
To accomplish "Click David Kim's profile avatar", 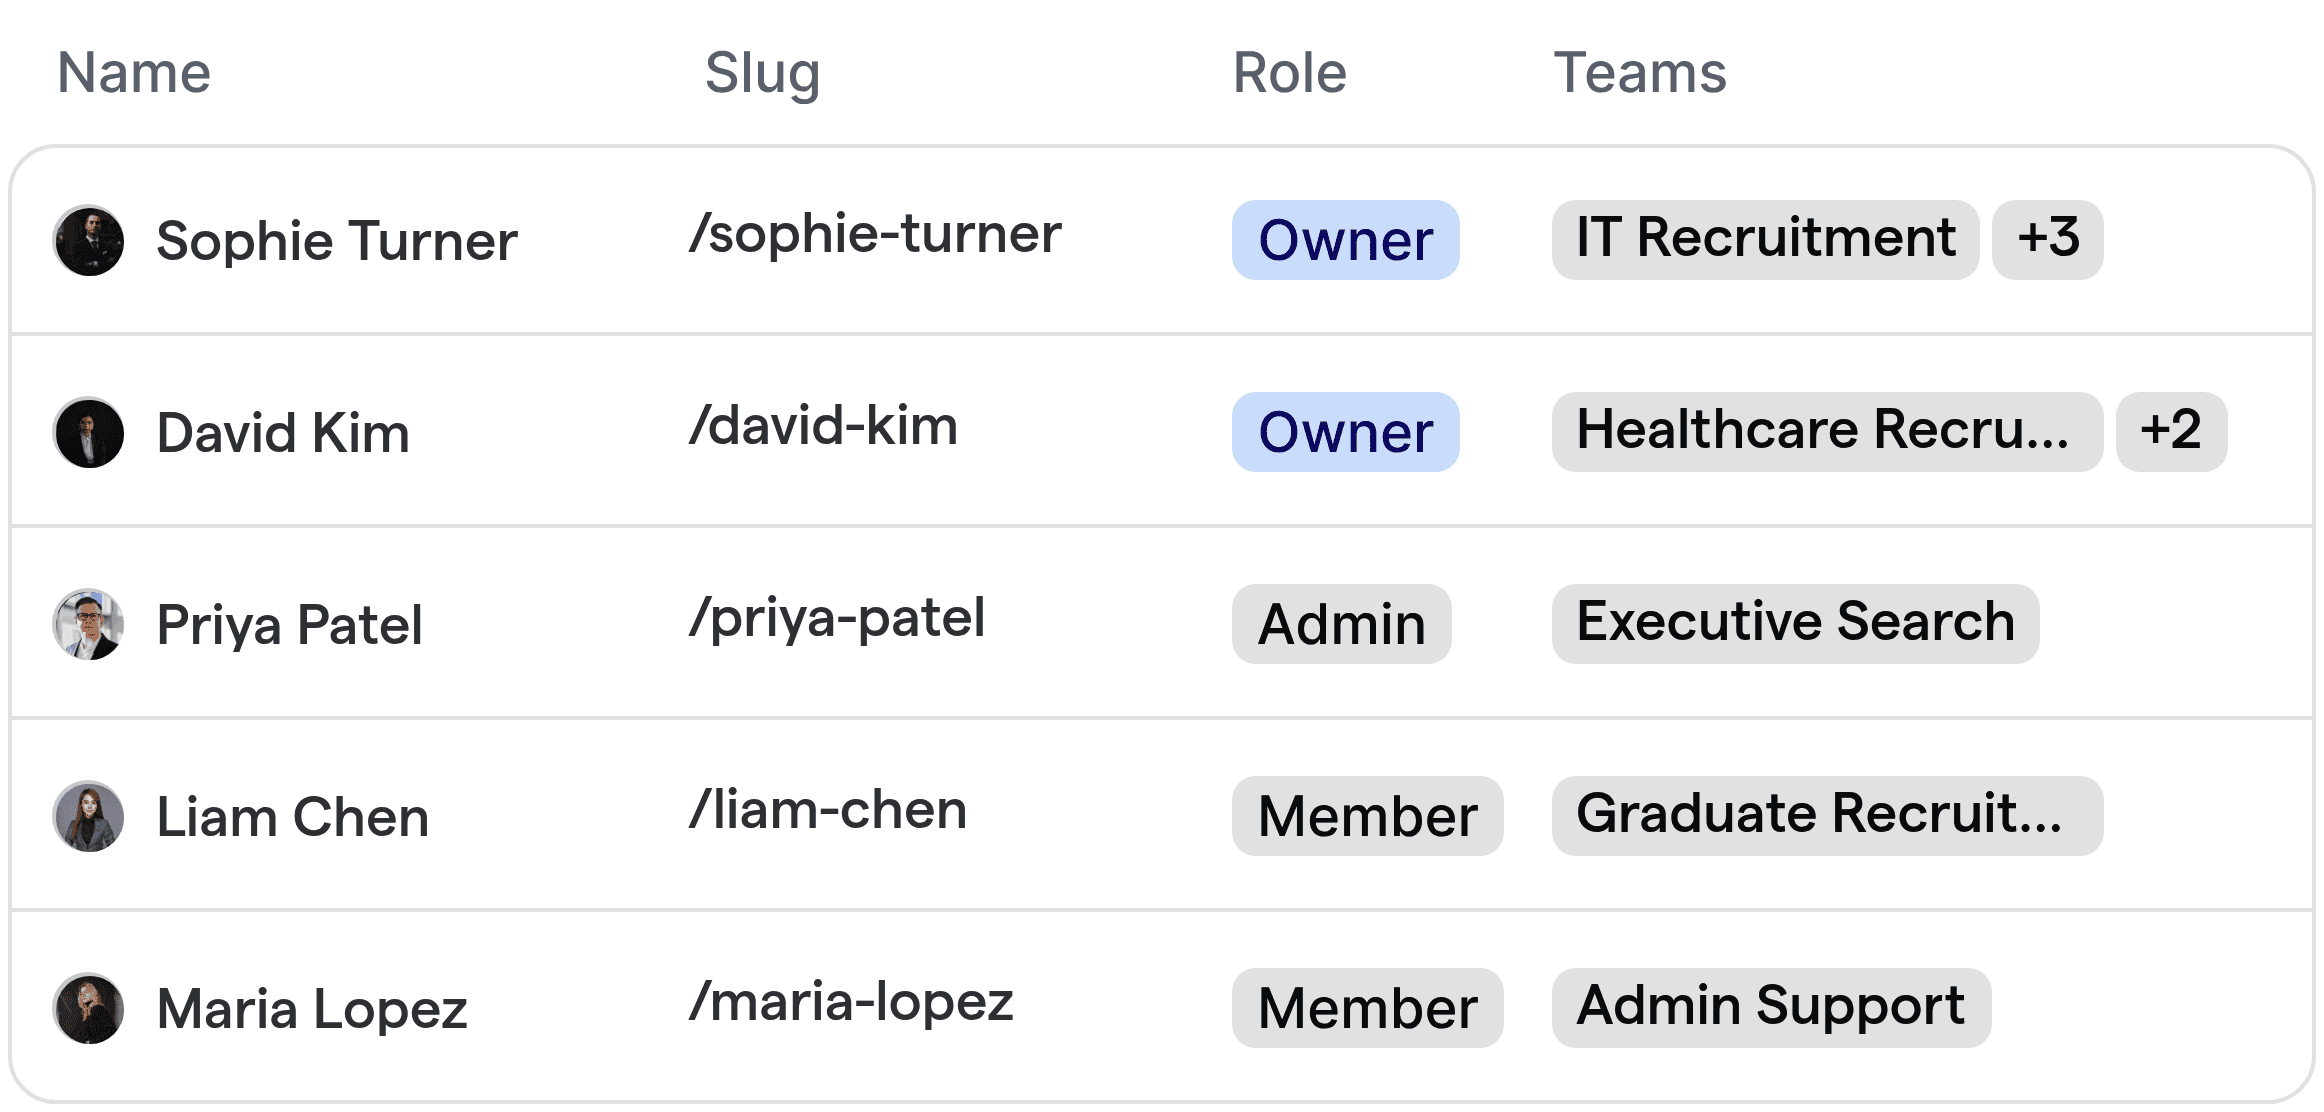I will click(x=88, y=432).
